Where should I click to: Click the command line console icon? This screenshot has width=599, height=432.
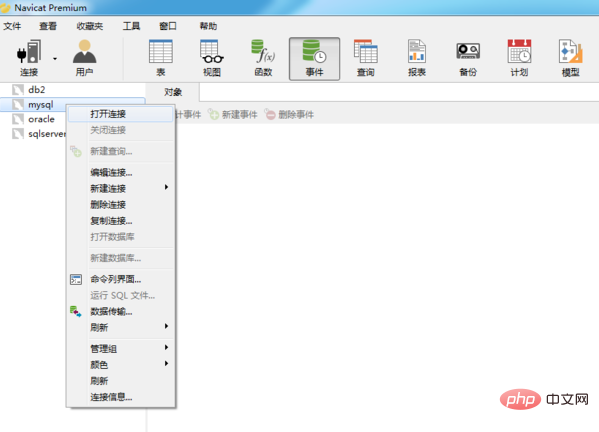tap(76, 280)
